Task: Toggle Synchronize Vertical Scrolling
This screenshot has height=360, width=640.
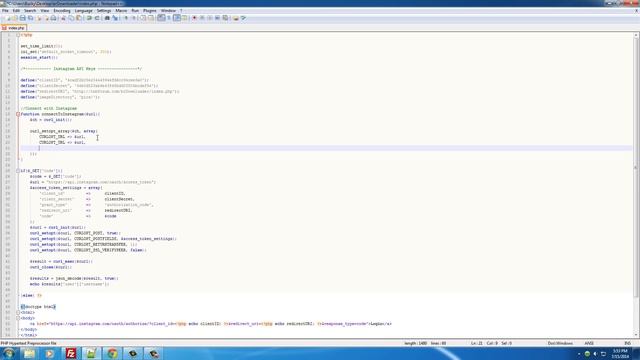Action: pyautogui.click(x=142, y=18)
